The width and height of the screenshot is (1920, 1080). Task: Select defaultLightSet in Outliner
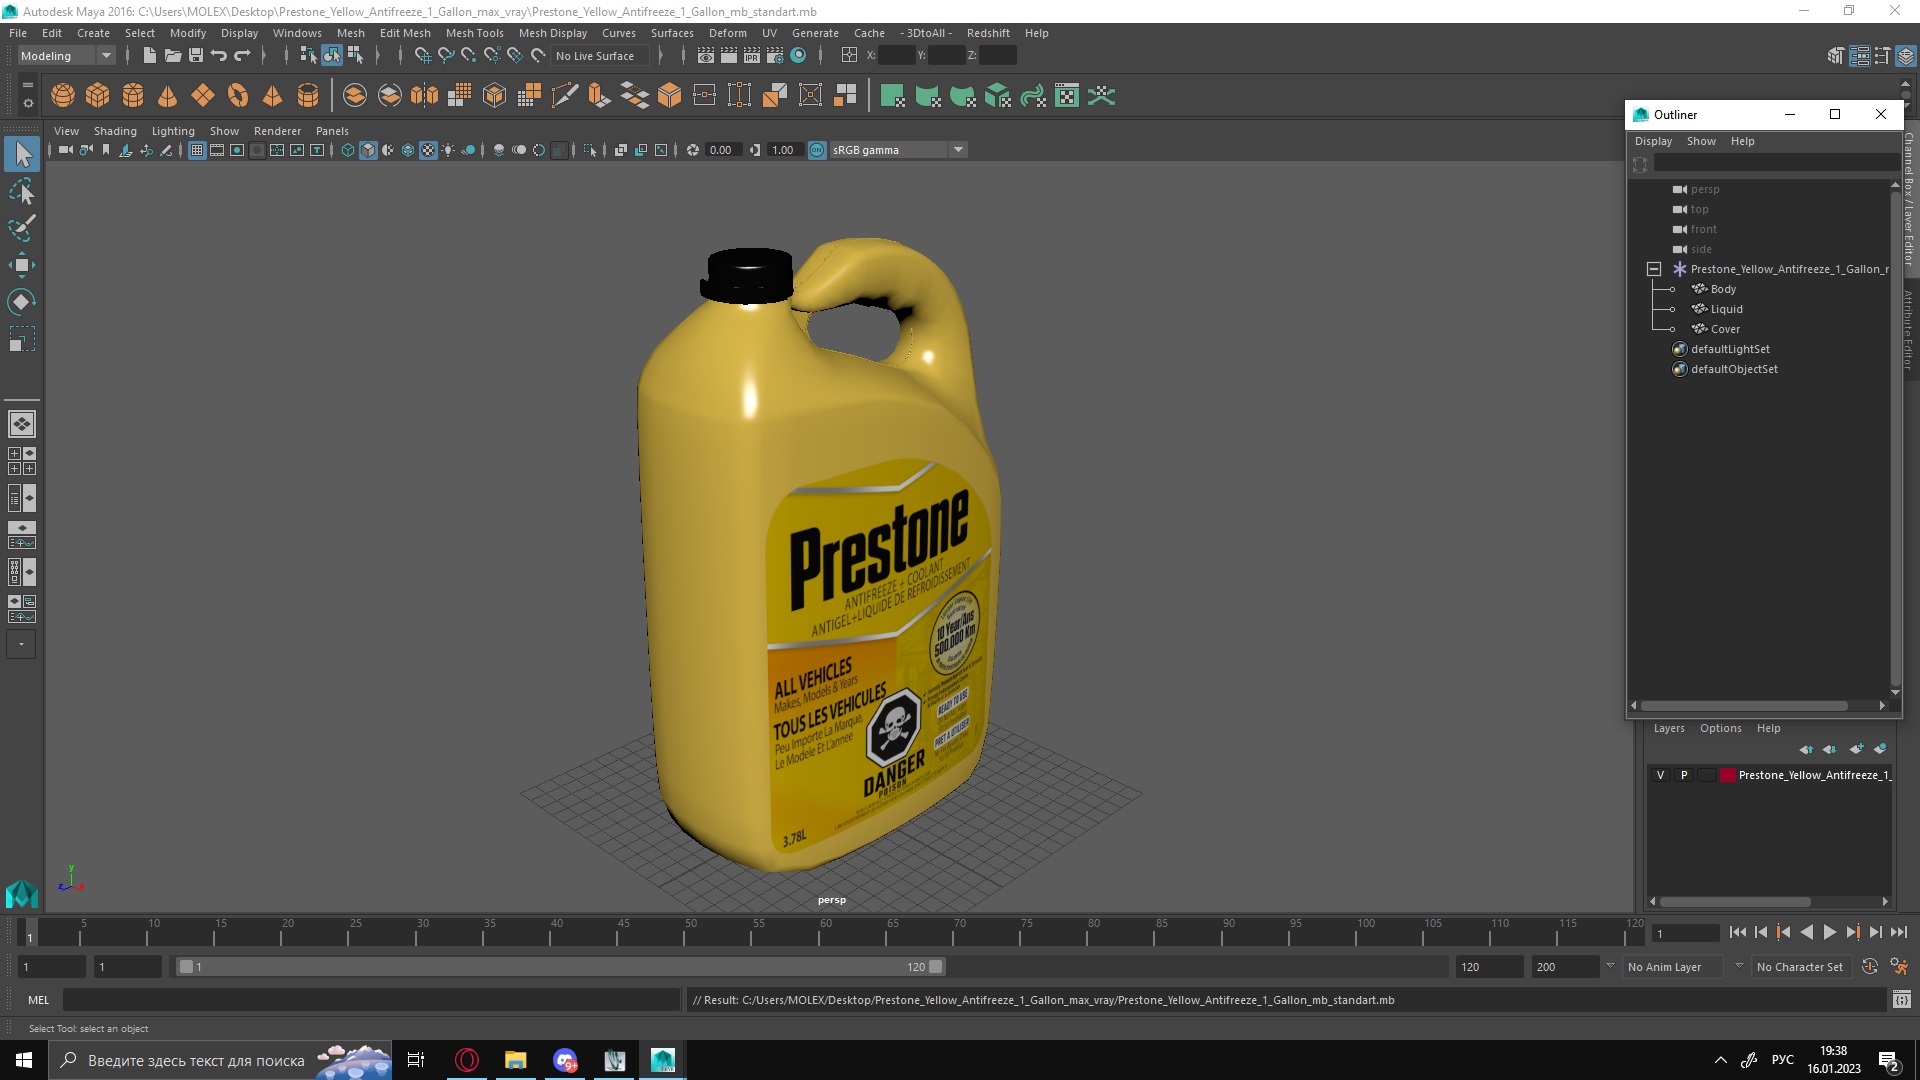coord(1730,349)
